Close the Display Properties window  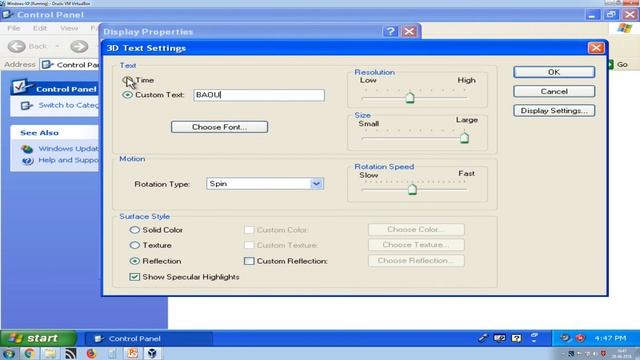tap(409, 31)
